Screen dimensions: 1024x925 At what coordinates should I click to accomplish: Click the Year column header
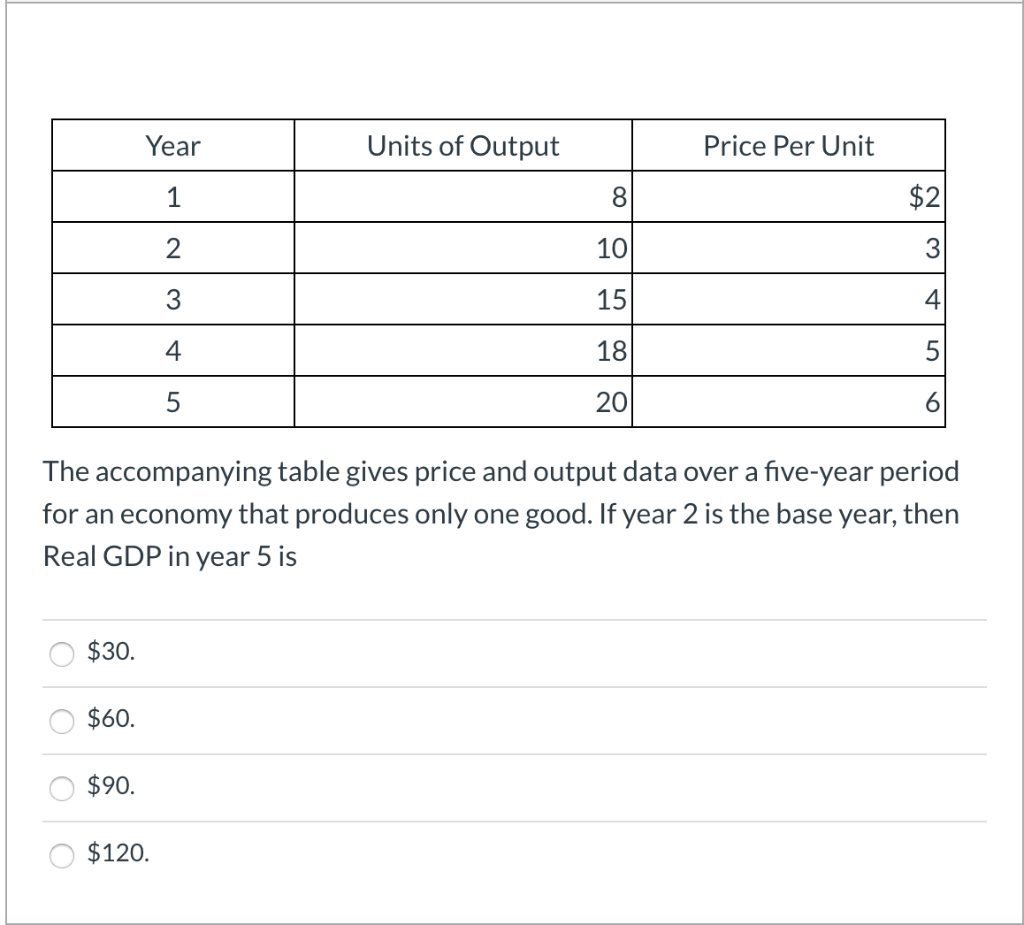172,146
